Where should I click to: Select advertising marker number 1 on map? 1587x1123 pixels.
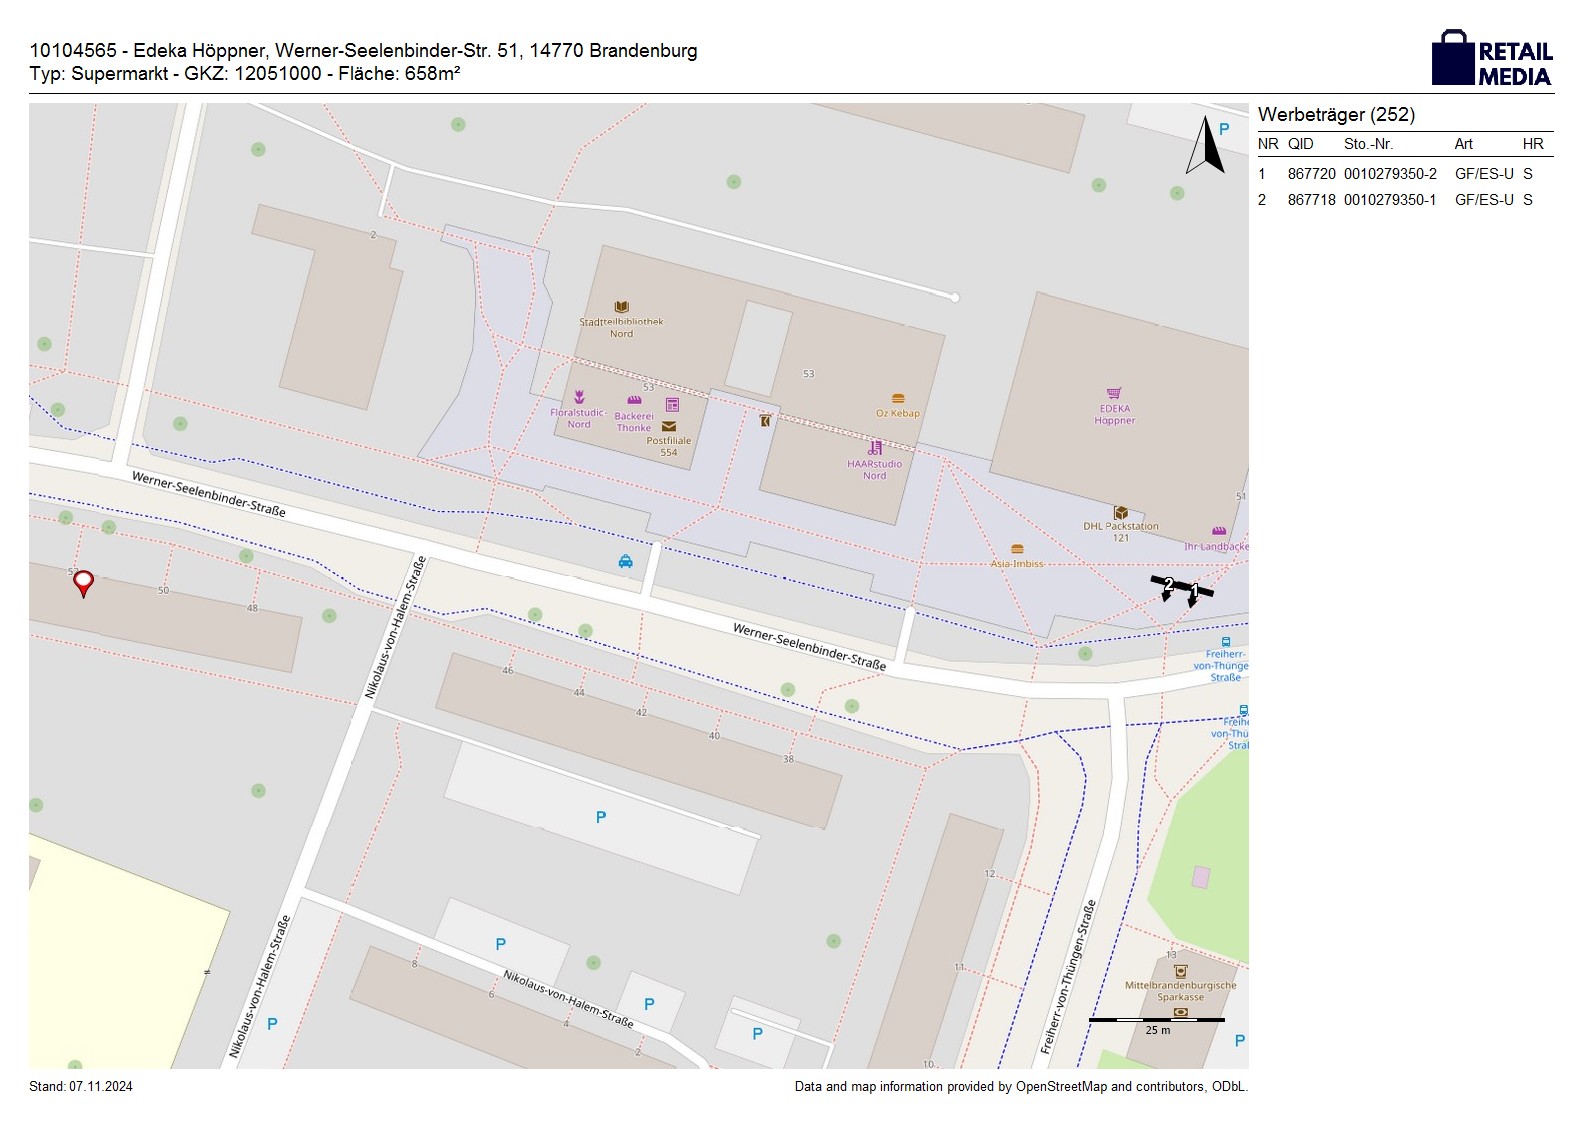pyautogui.click(x=1193, y=593)
